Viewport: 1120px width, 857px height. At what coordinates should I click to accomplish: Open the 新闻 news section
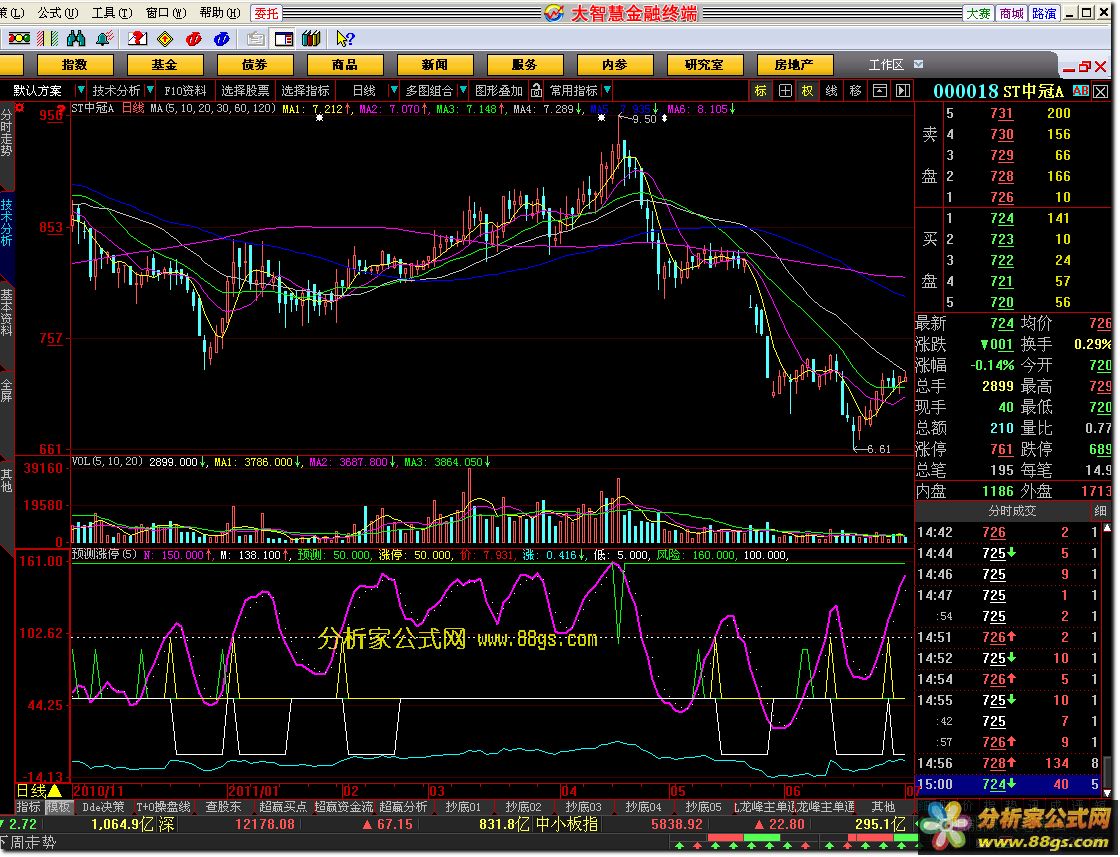coord(434,65)
